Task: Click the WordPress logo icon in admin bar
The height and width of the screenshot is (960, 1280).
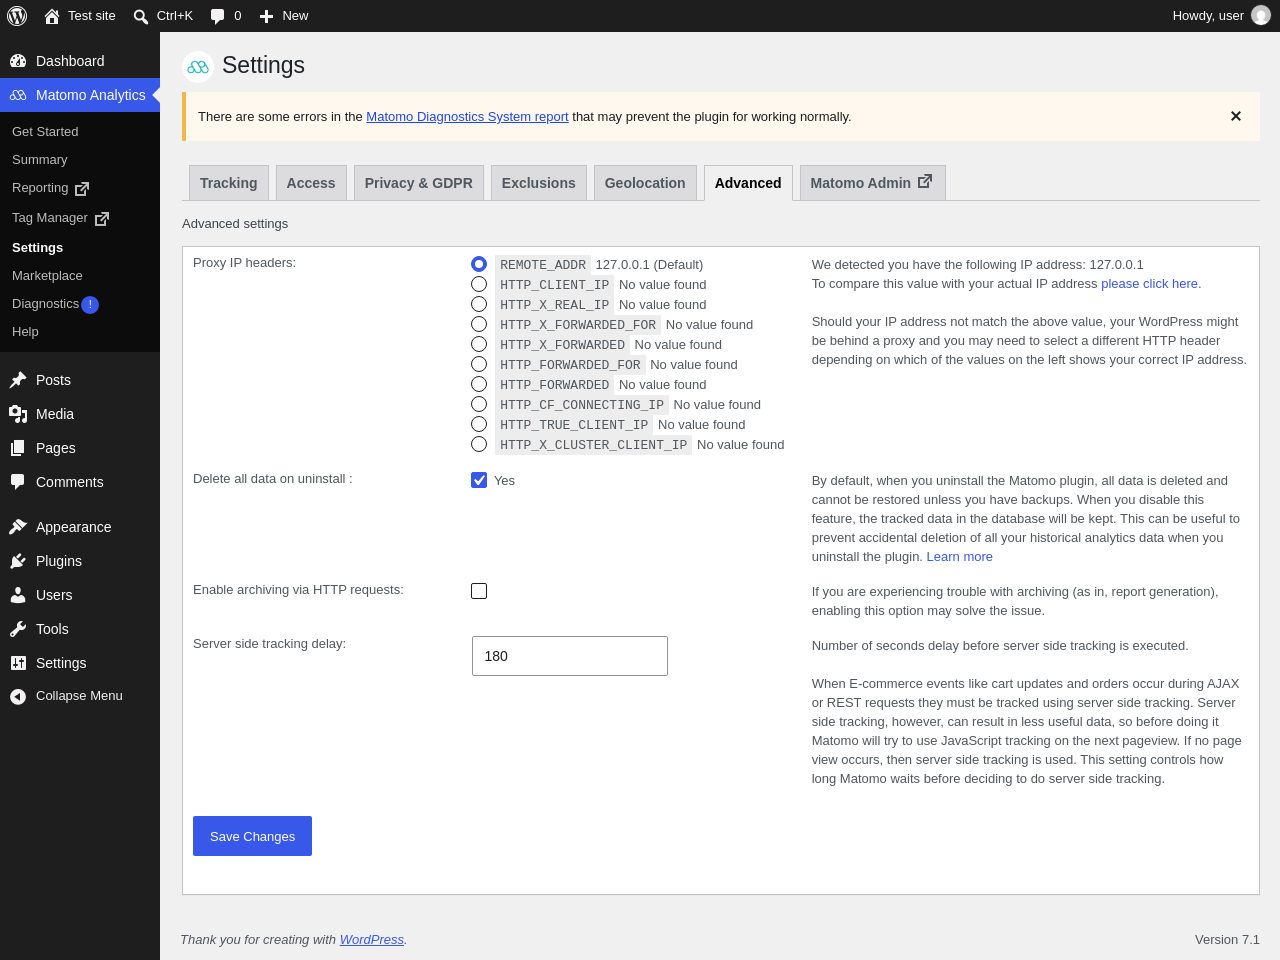Action: pyautogui.click(x=17, y=16)
